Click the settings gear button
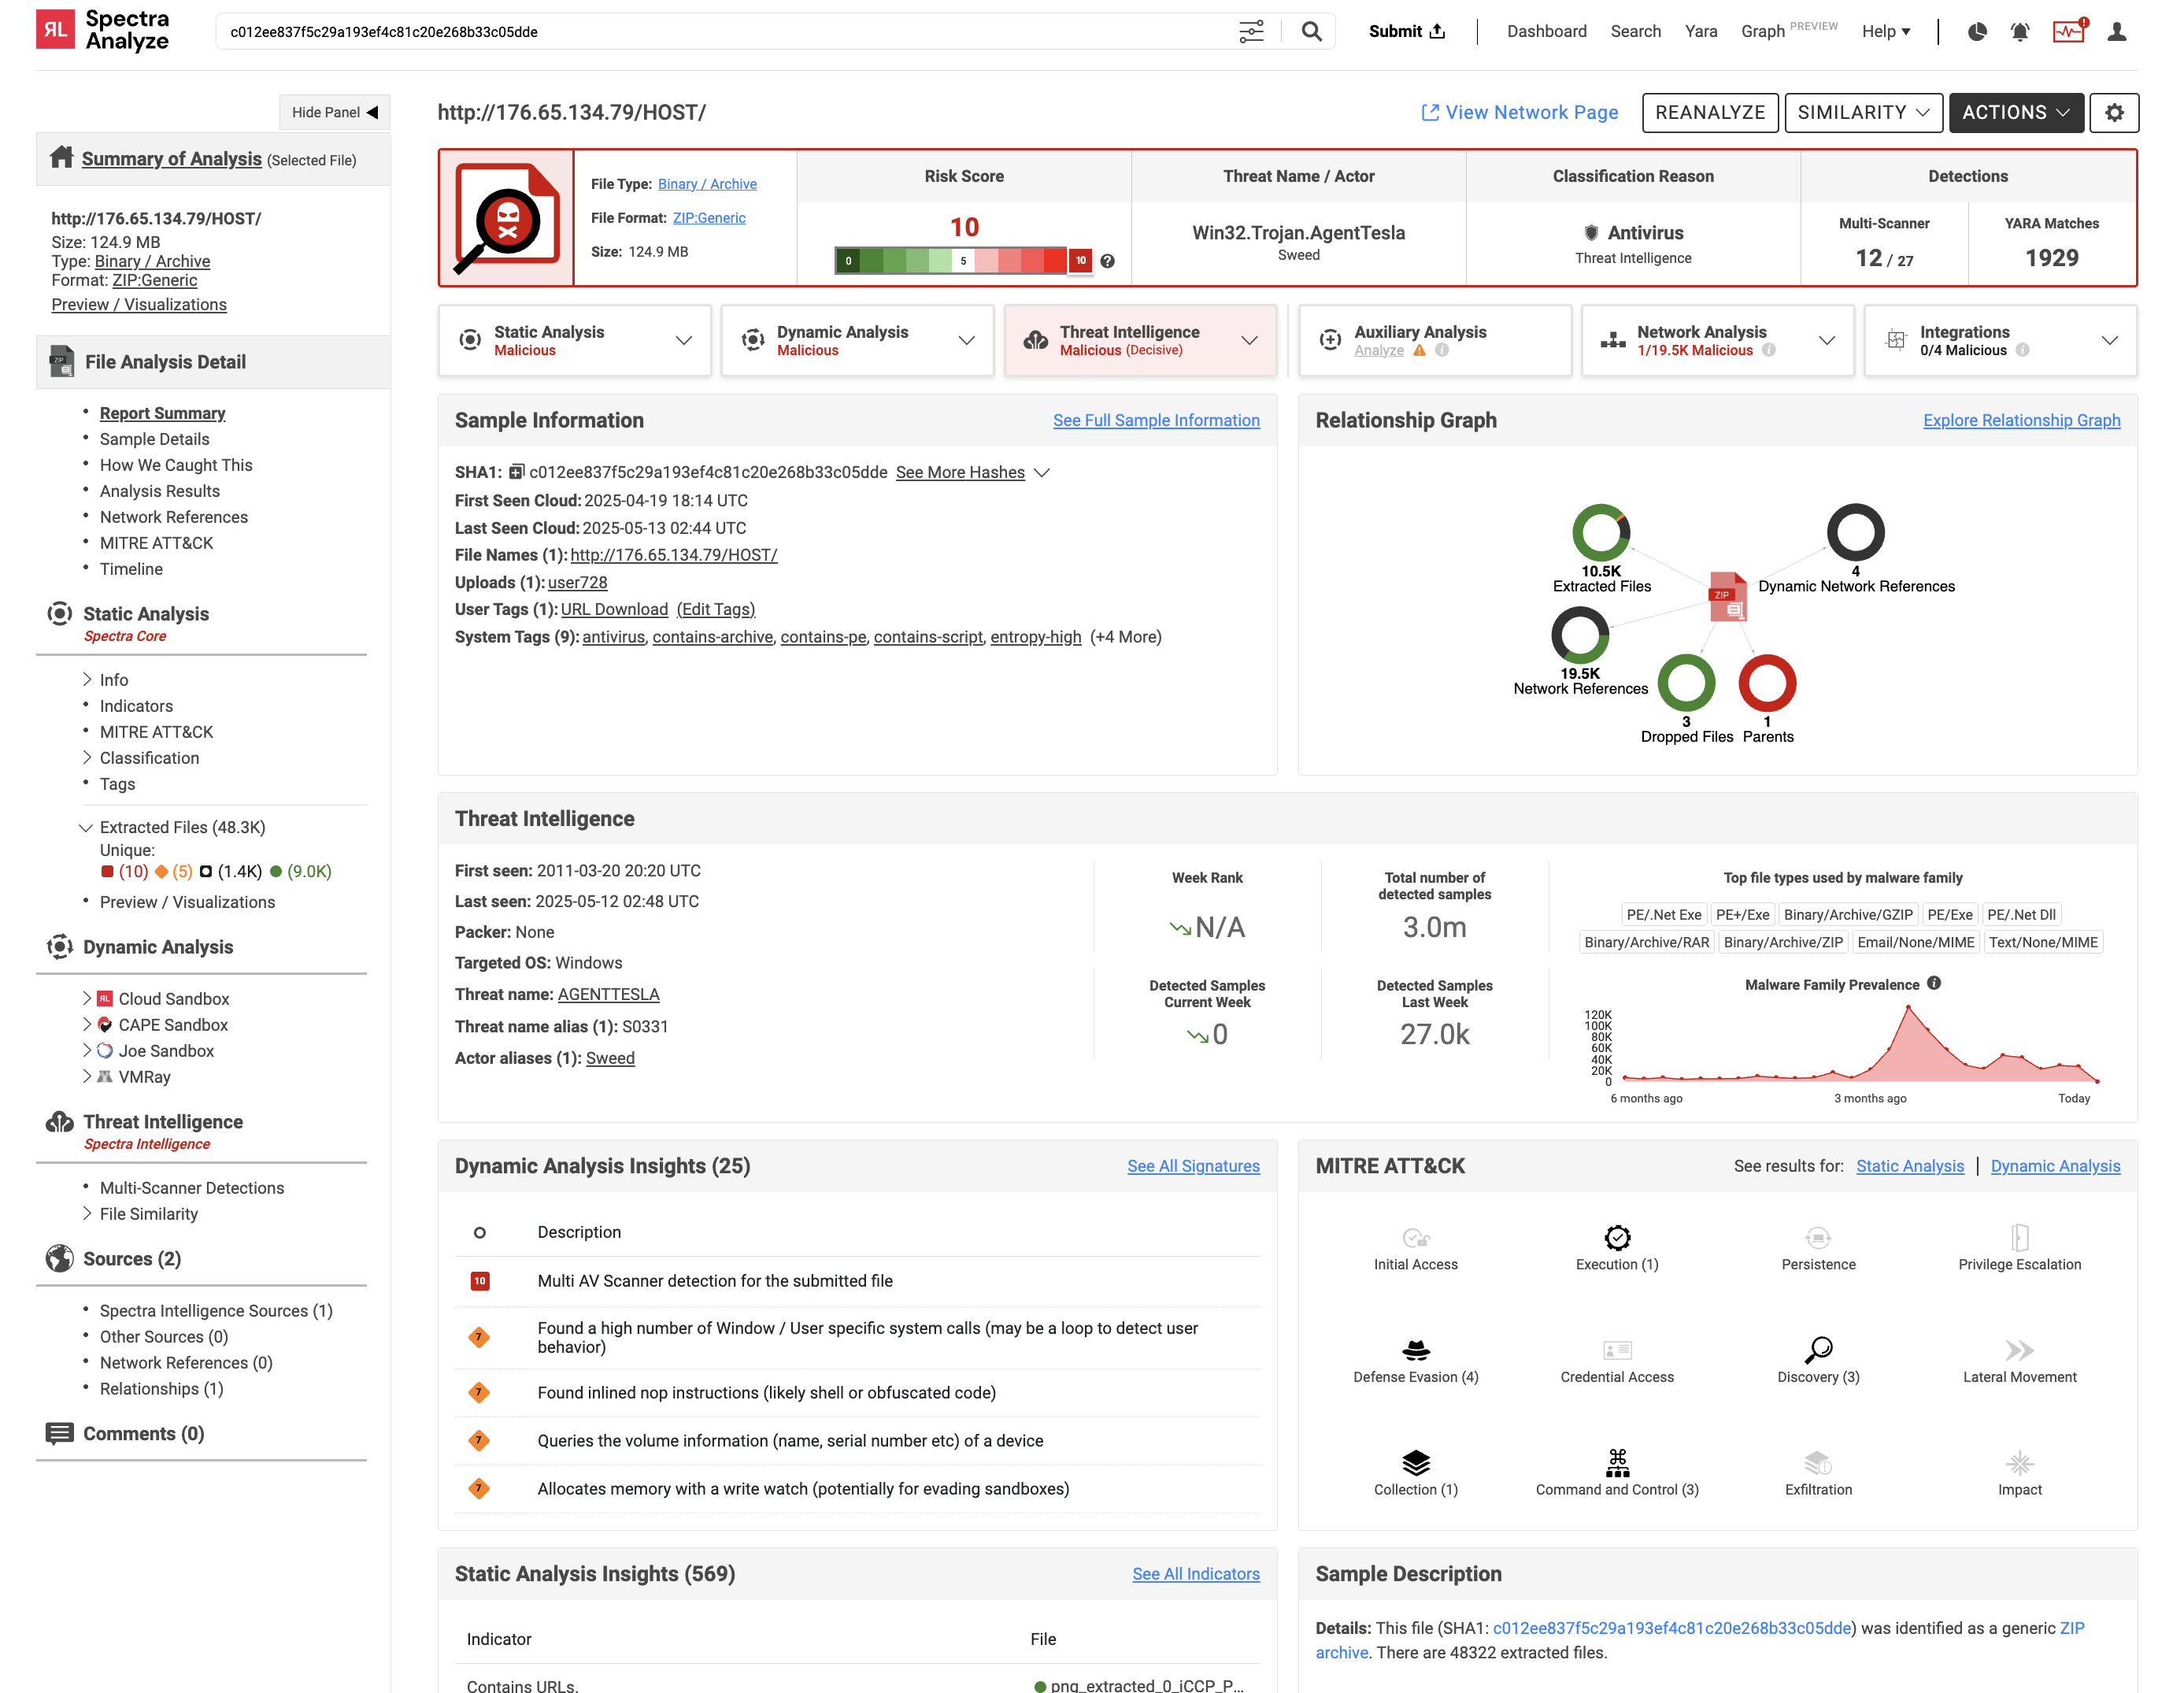This screenshot has height=1693, width=2184. 2113,113
